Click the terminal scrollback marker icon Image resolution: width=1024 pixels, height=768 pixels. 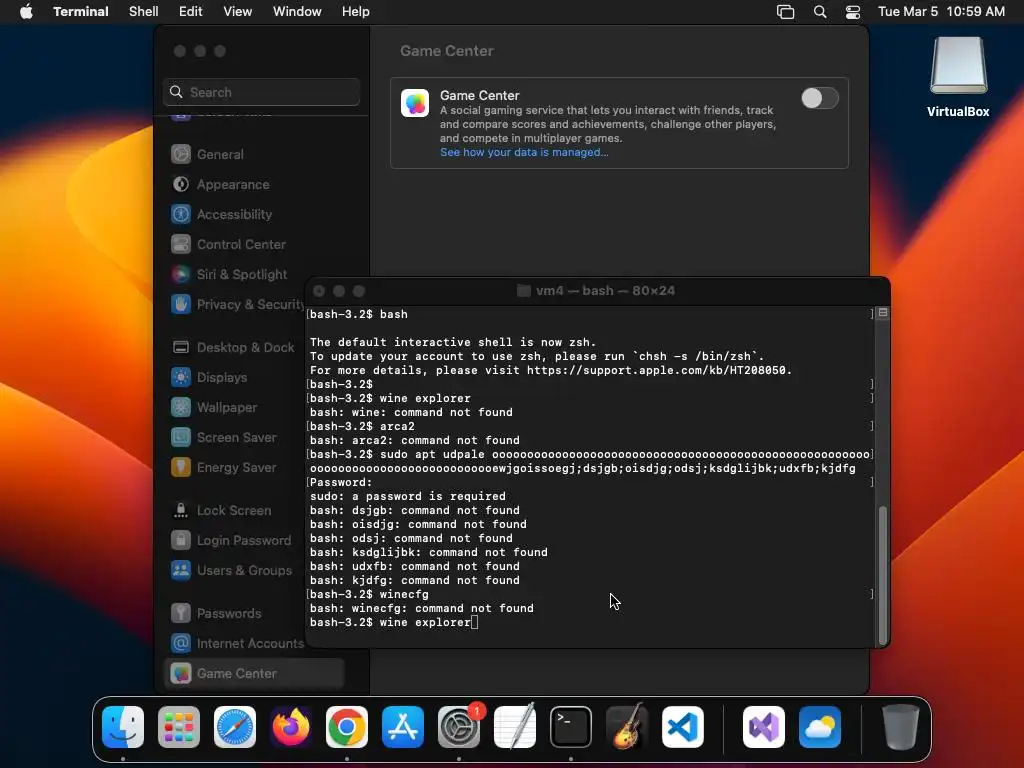(883, 313)
